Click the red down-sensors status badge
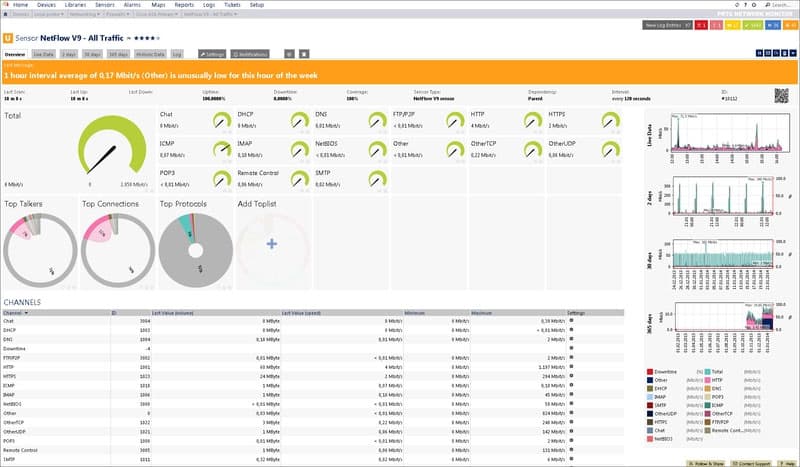Screen dimensions: 800x467 701,25
